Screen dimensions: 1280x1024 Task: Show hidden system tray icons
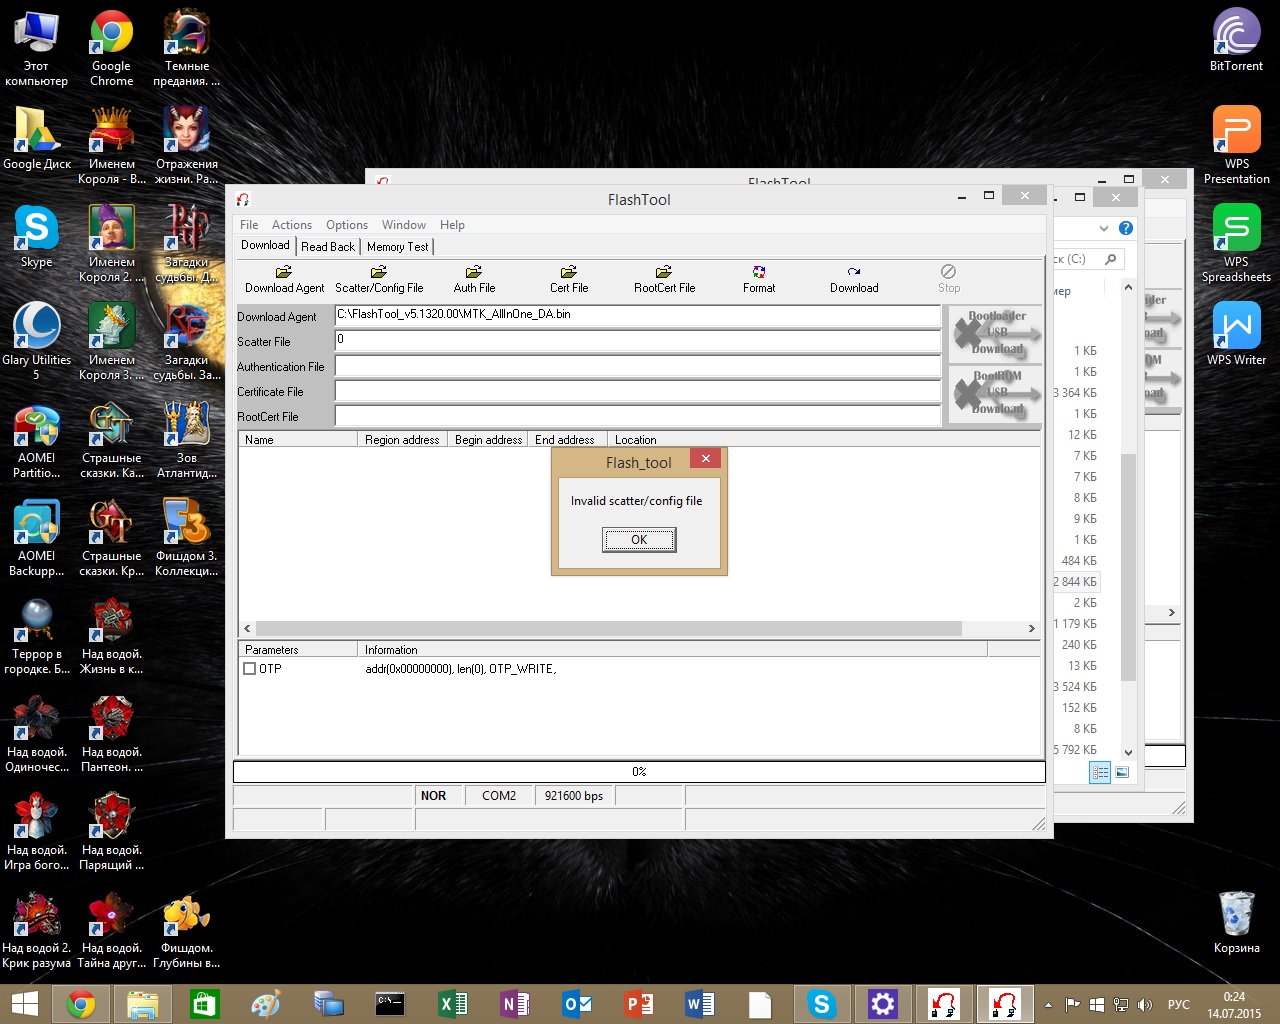[x=1048, y=1005]
